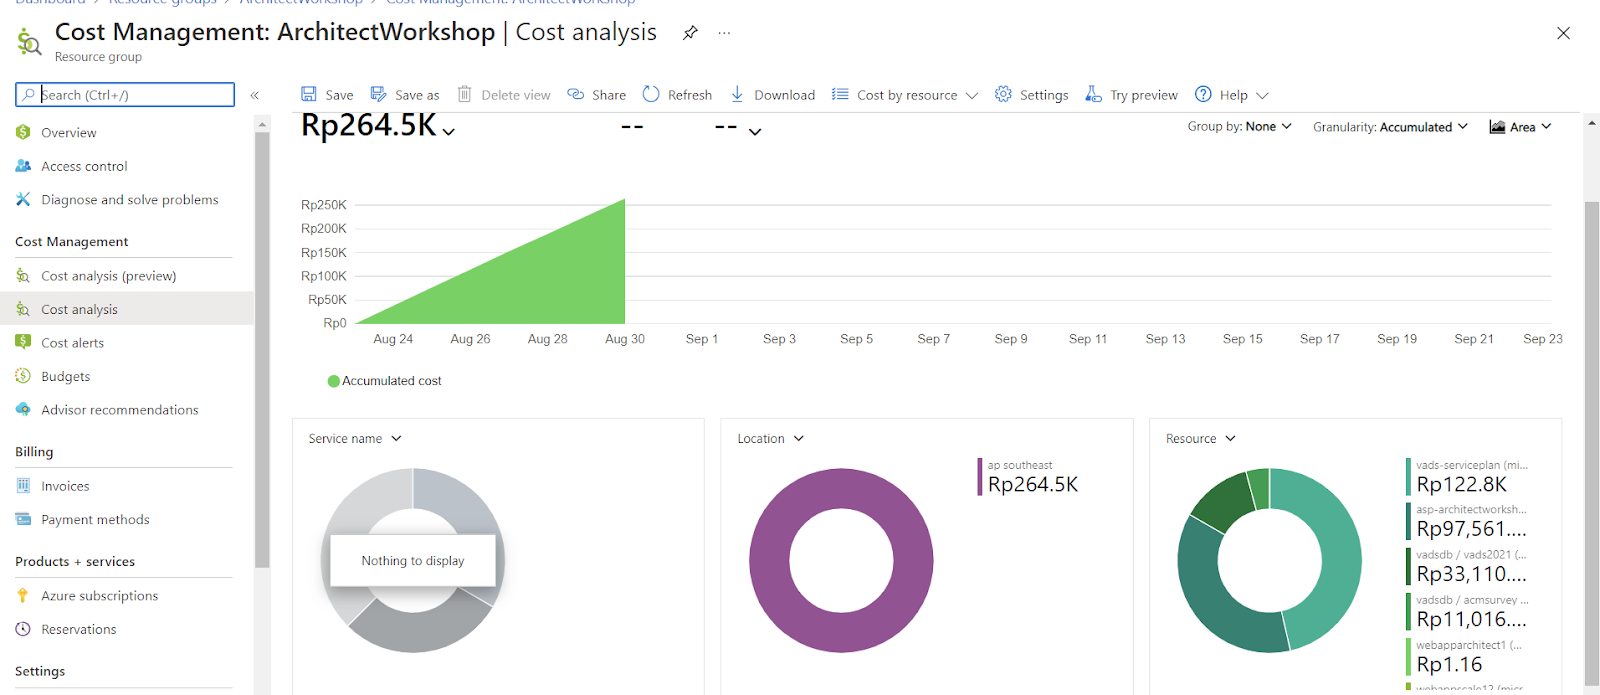Click the Save disk icon

click(x=309, y=94)
